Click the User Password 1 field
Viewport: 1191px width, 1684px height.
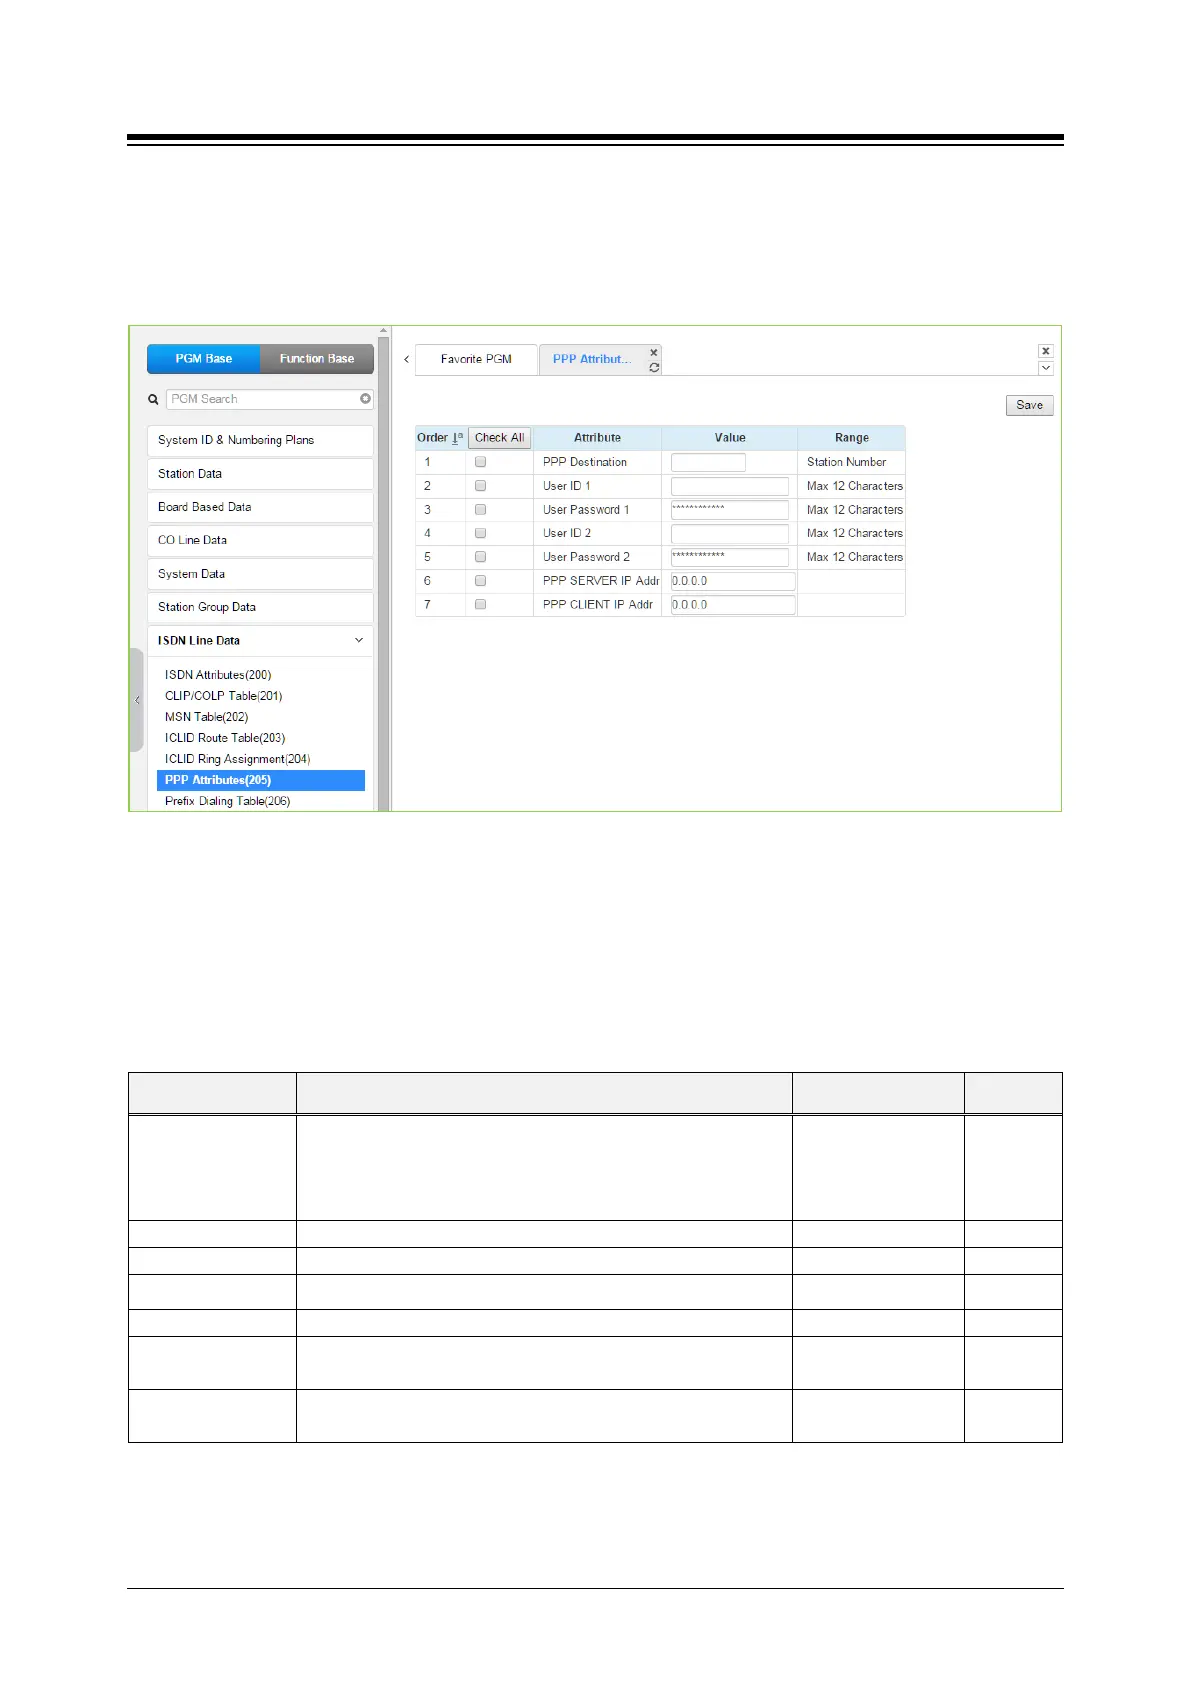pos(730,510)
